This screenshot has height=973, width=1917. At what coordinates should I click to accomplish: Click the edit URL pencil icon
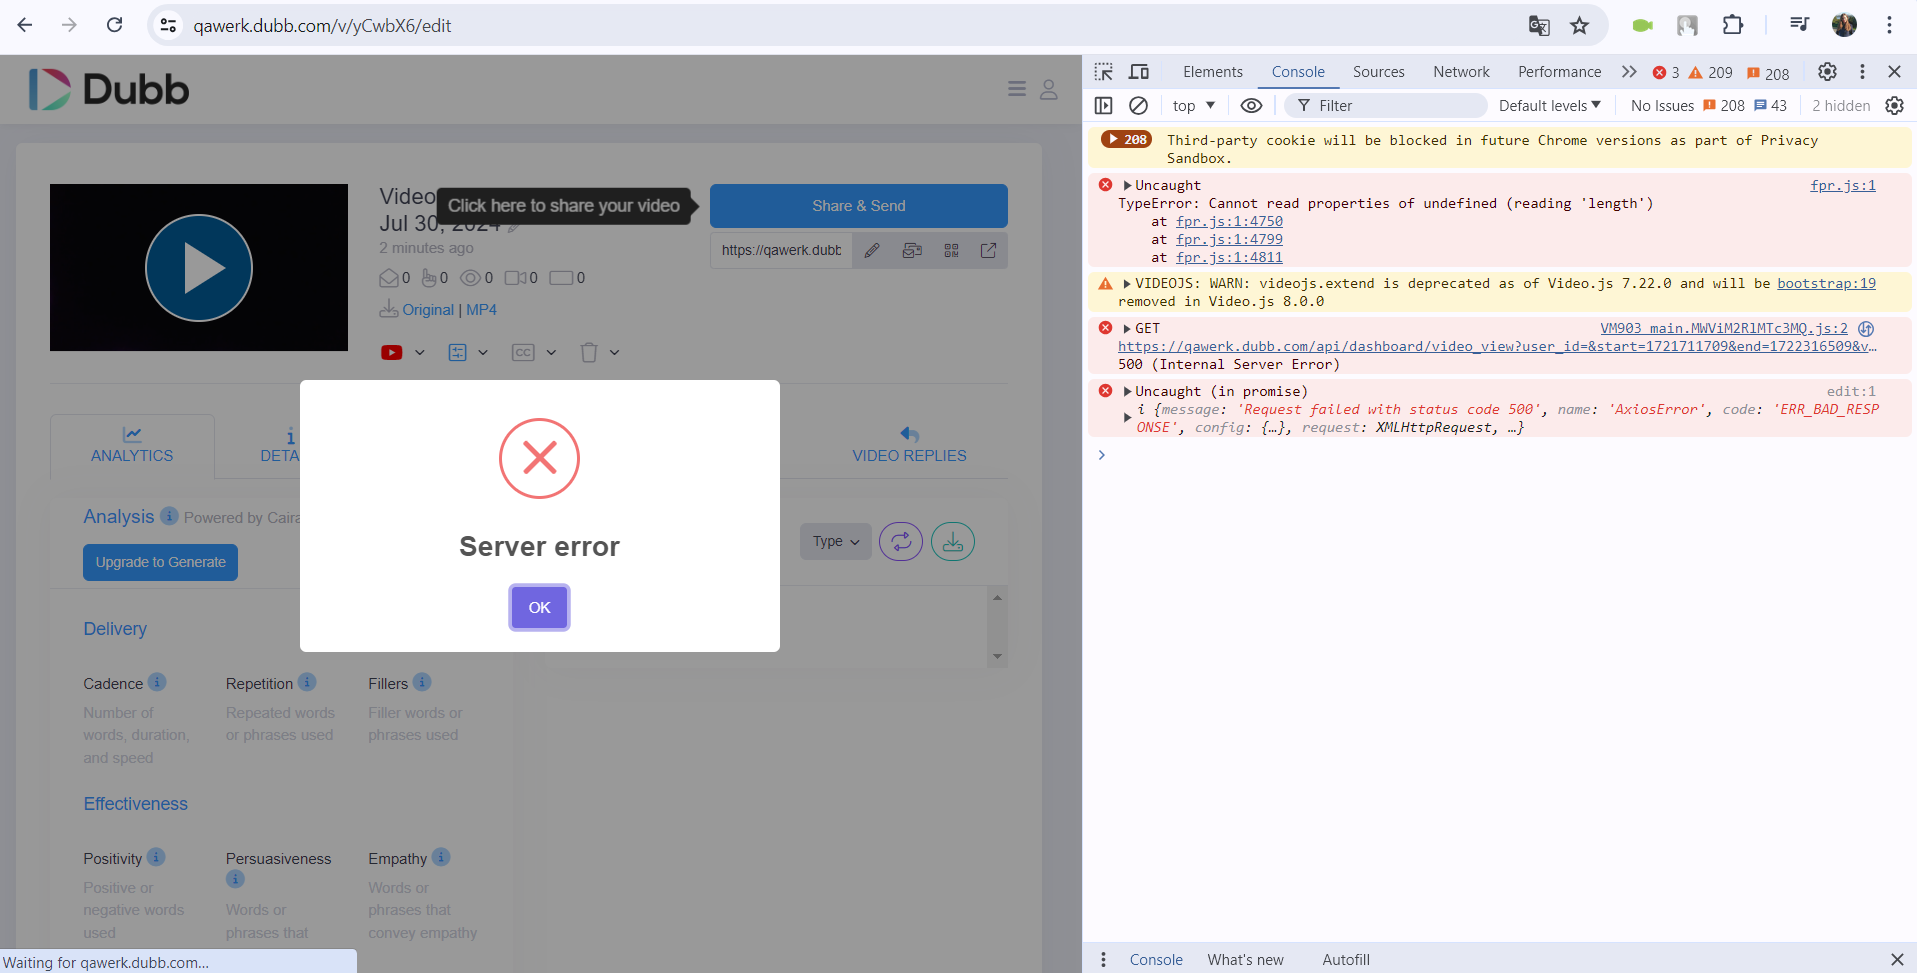(872, 250)
